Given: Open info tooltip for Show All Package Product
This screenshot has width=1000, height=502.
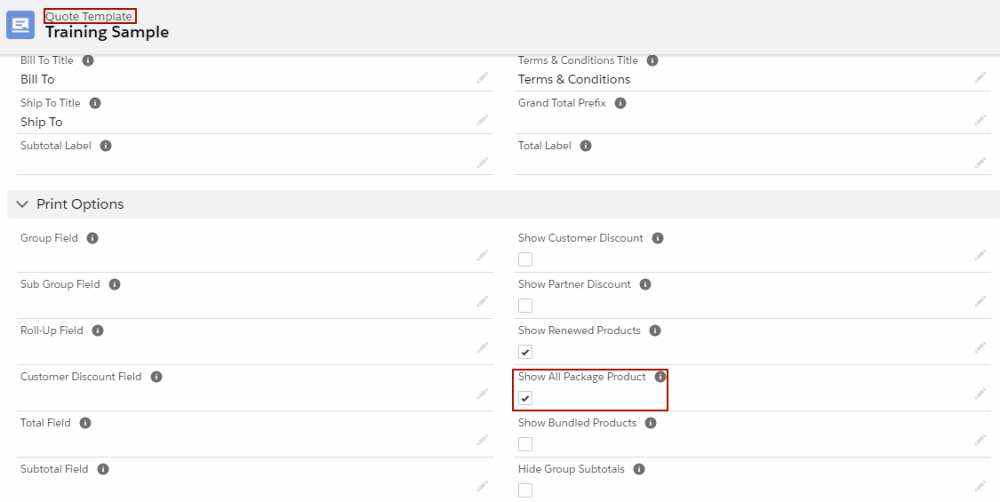Looking at the screenshot, I should pyautogui.click(x=660, y=377).
